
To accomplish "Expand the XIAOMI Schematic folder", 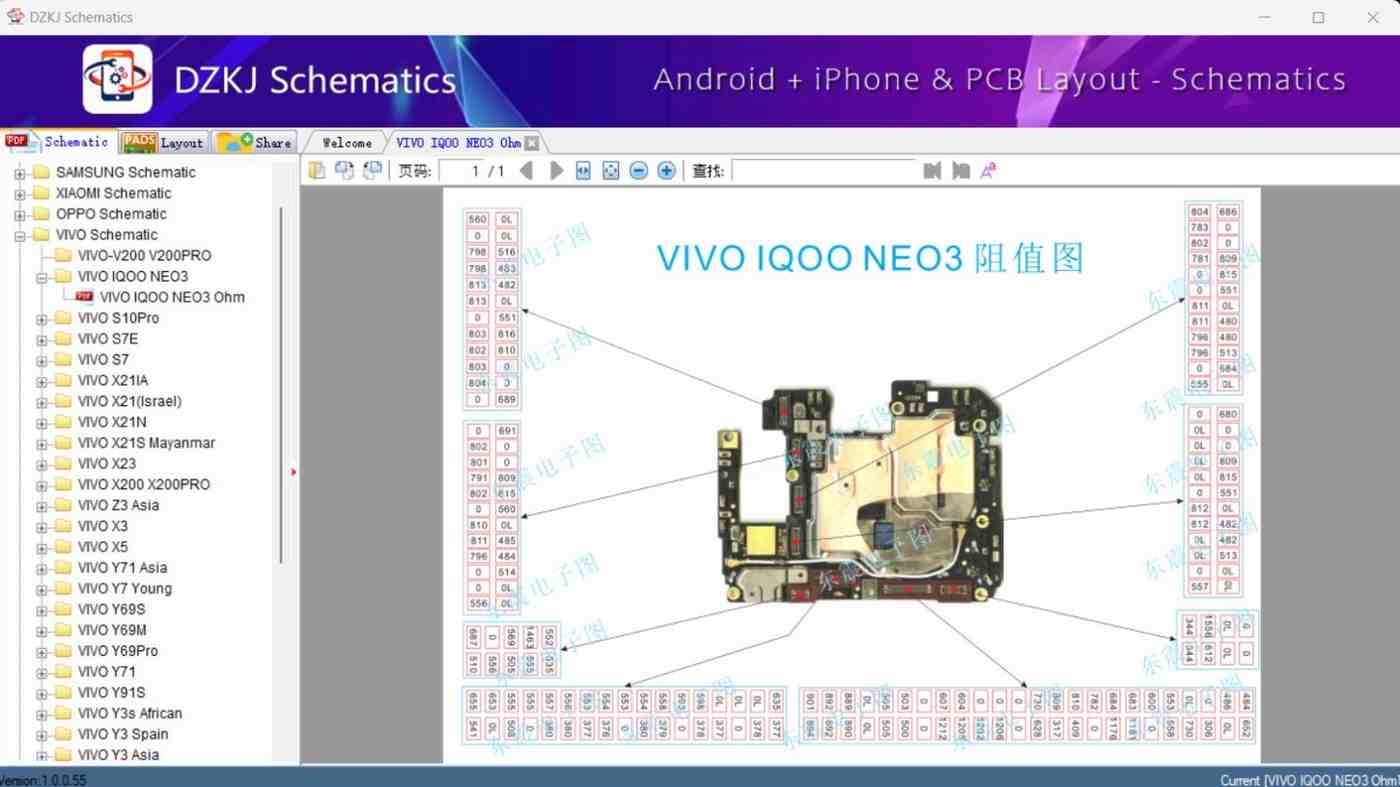I will pyautogui.click(x=20, y=194).
